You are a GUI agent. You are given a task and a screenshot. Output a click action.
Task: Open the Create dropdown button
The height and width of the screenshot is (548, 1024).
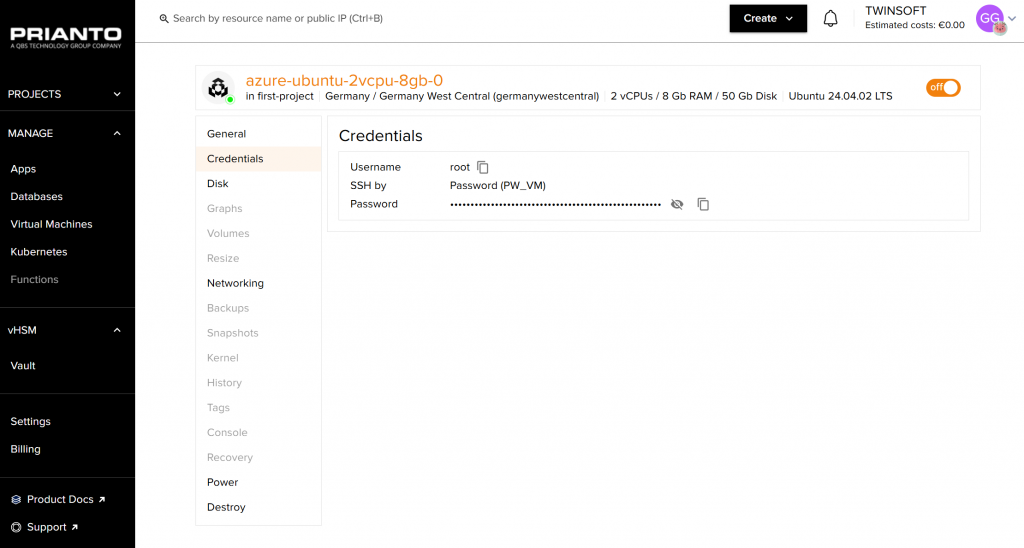coord(767,19)
